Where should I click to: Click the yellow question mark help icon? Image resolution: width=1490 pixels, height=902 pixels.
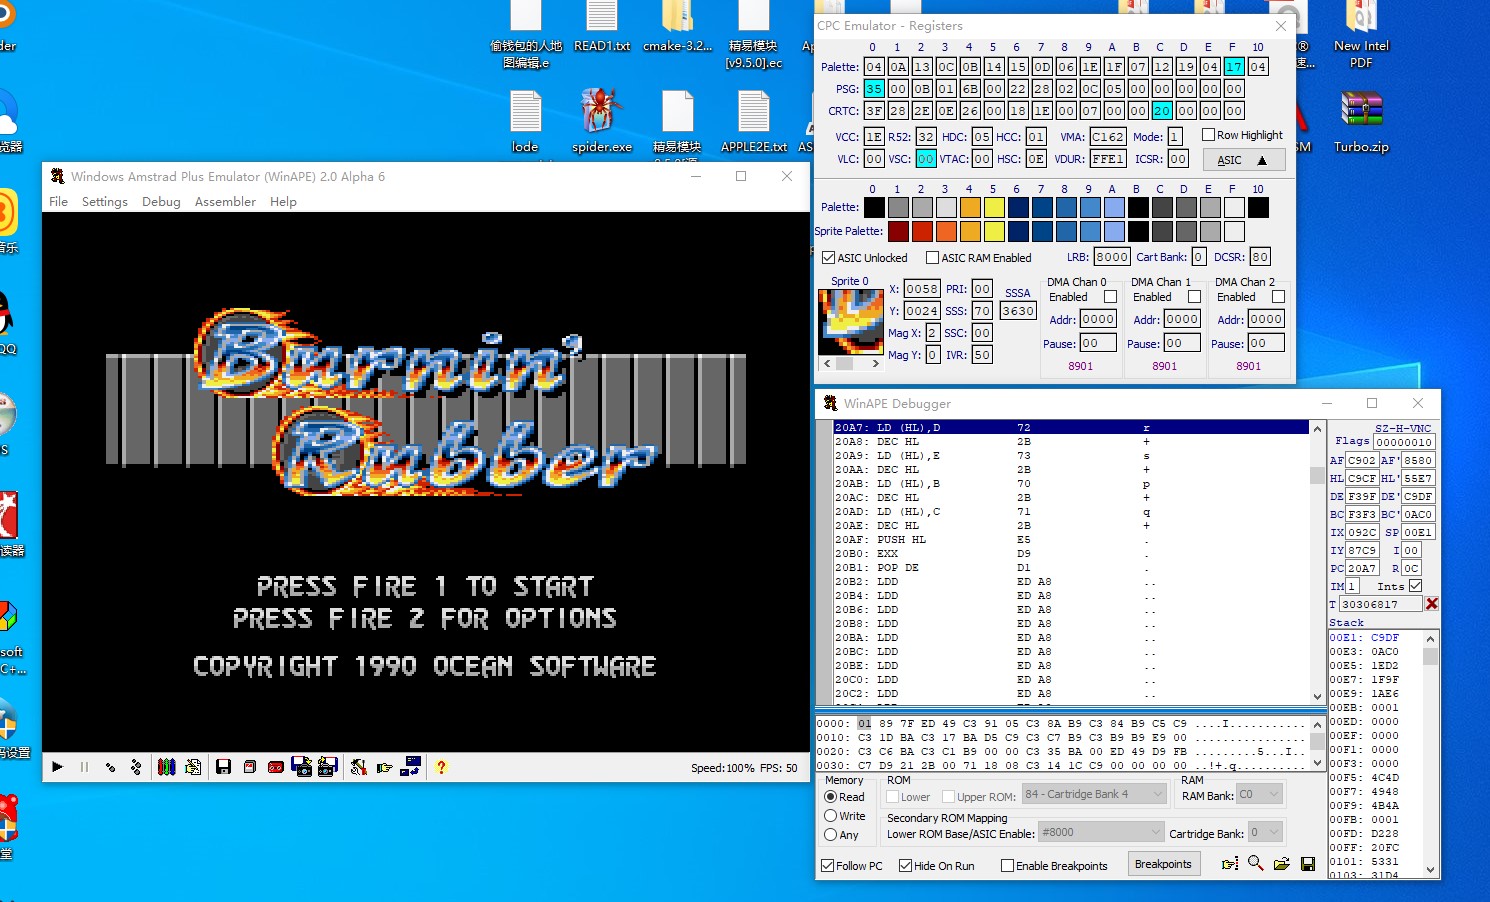point(441,767)
